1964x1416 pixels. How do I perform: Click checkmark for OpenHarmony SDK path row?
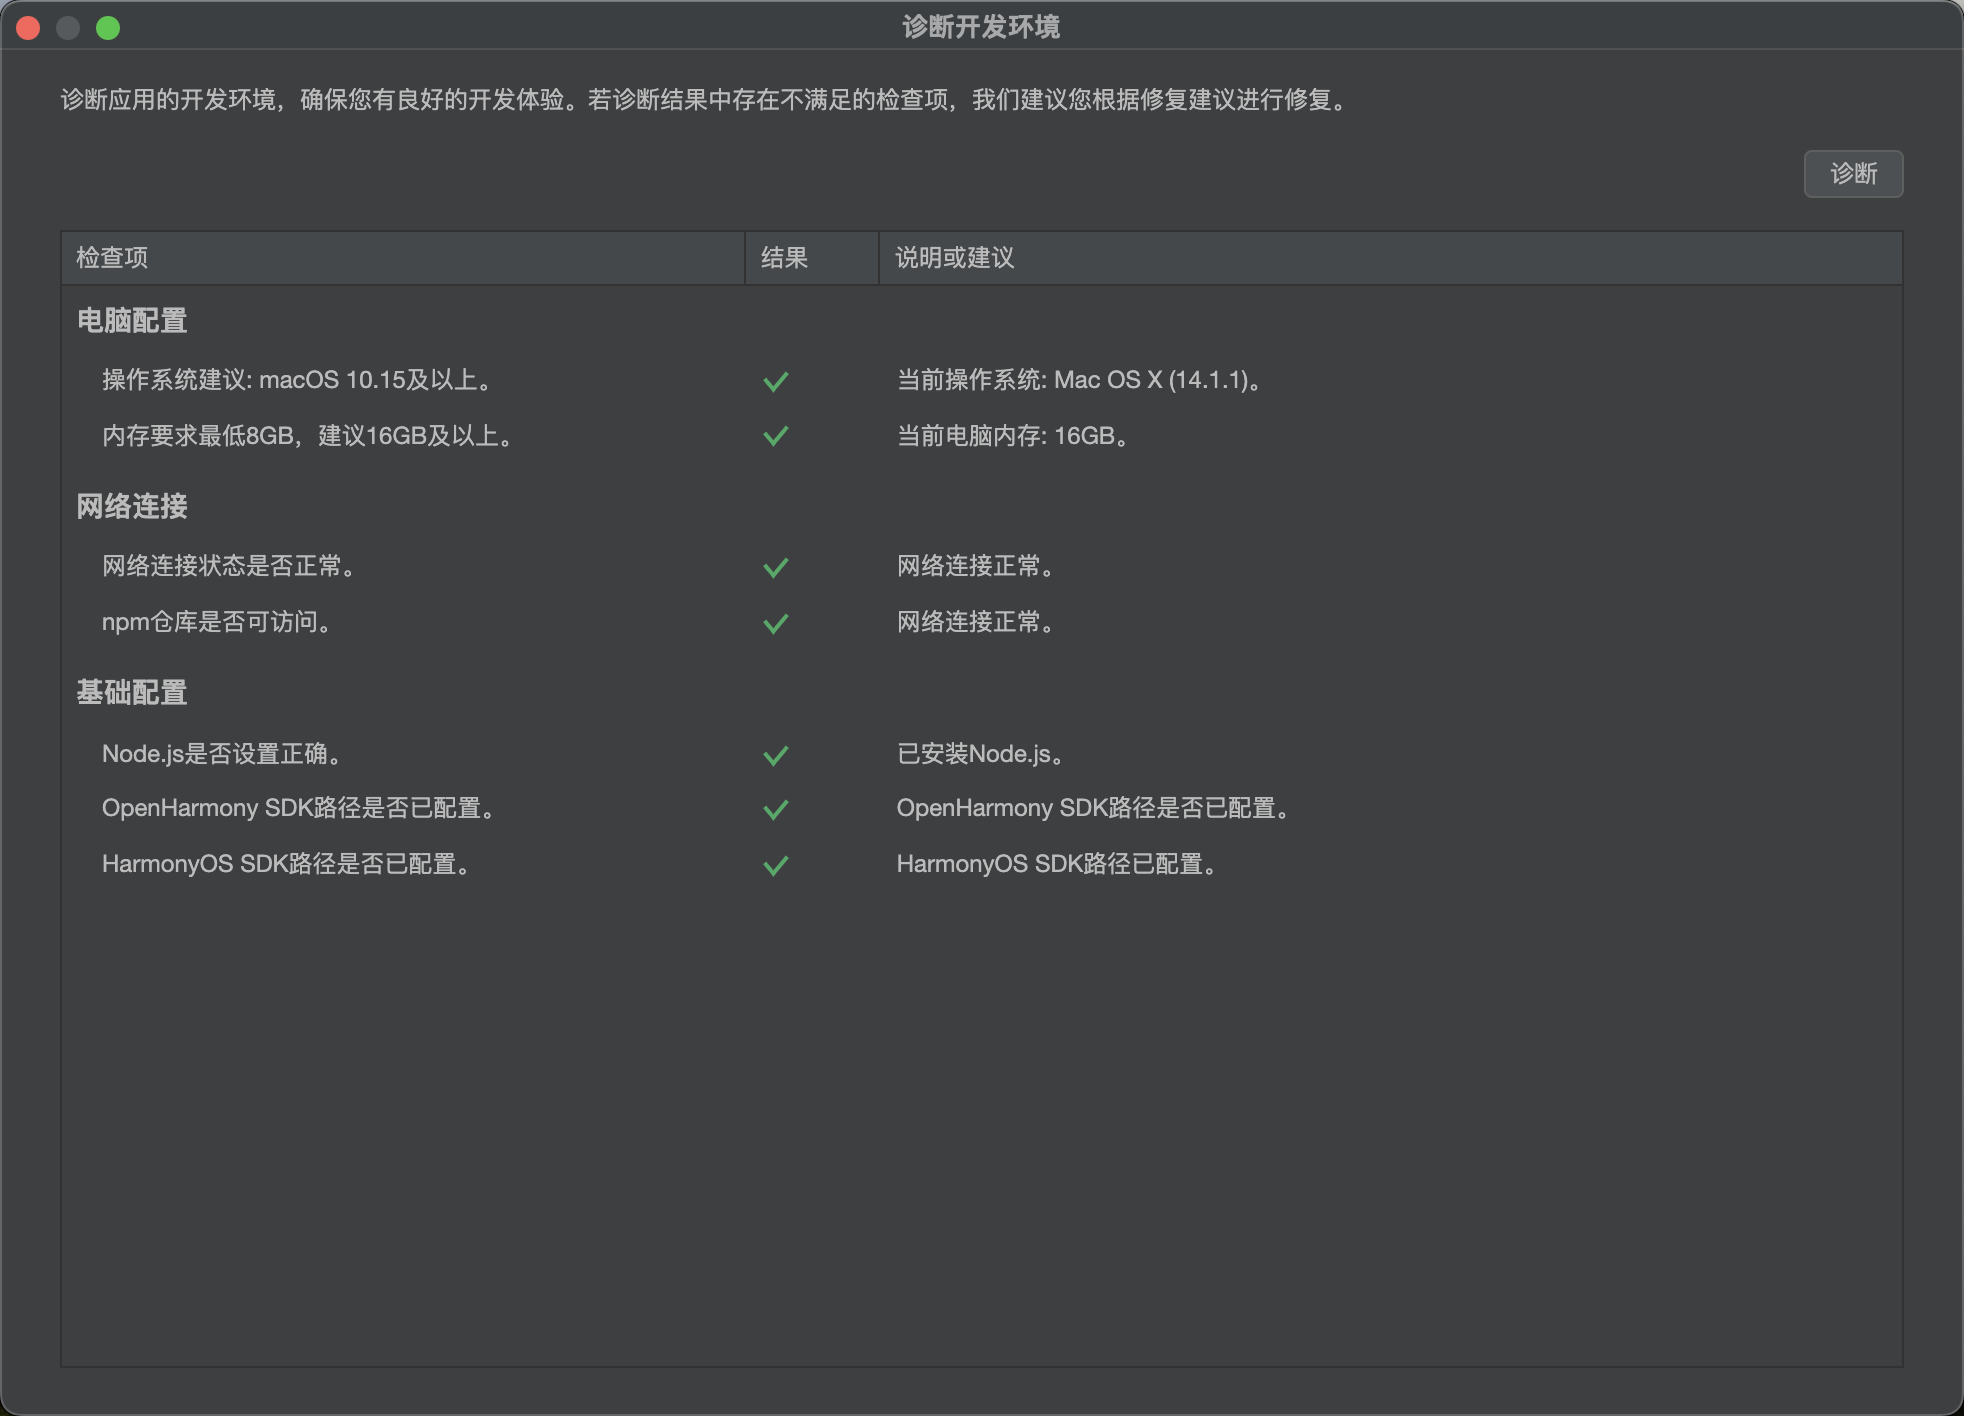click(x=776, y=809)
